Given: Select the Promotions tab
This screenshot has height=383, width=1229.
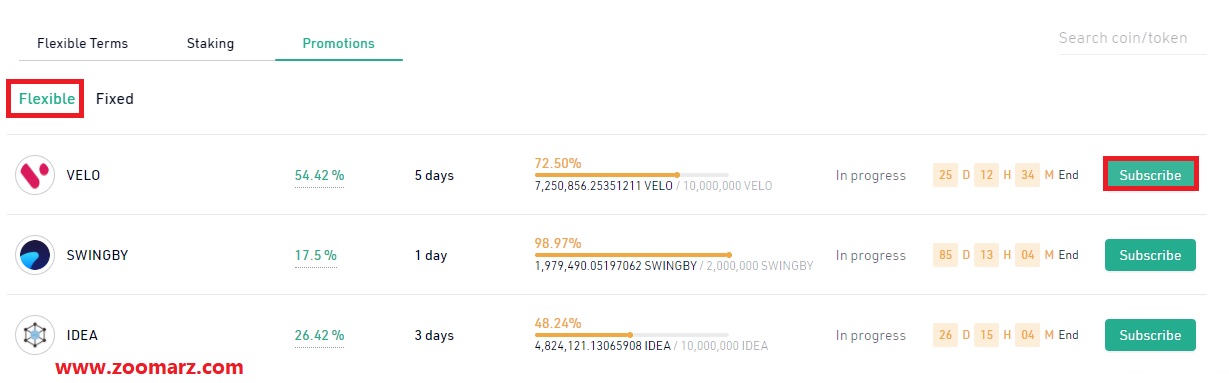Looking at the screenshot, I should coord(338,44).
